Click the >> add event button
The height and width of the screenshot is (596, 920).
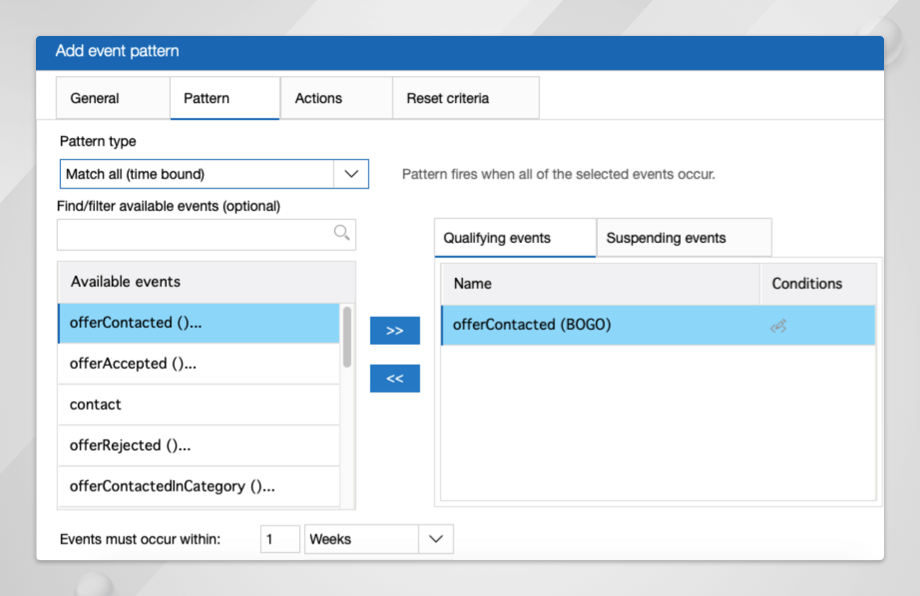(394, 330)
